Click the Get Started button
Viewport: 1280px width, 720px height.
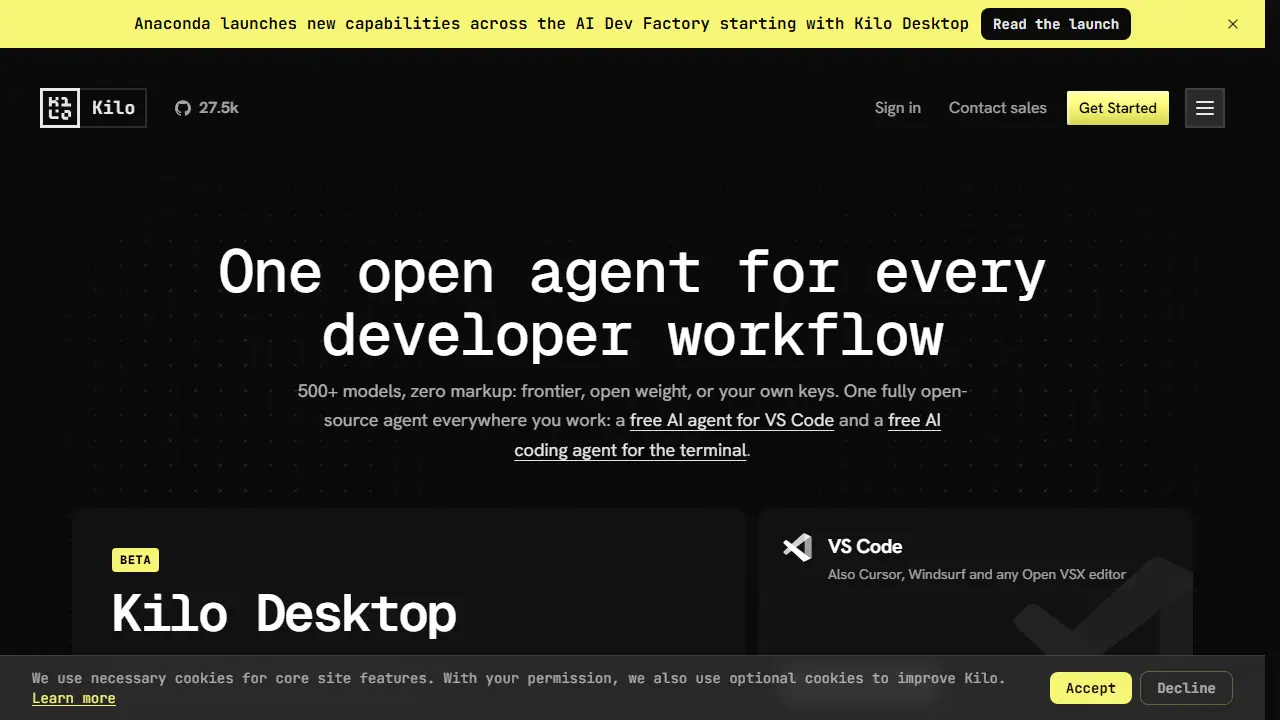(x=1118, y=108)
